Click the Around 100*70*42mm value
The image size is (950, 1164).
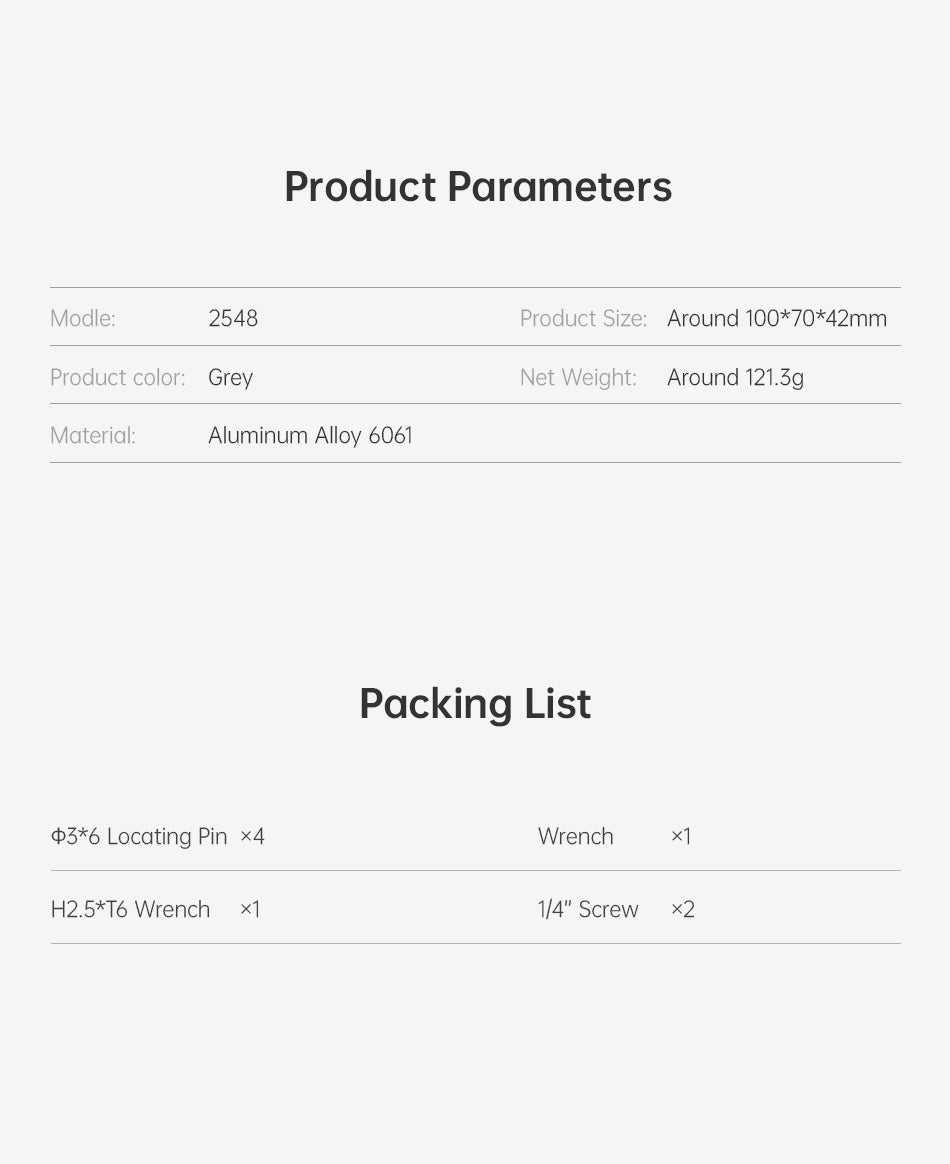(x=777, y=318)
